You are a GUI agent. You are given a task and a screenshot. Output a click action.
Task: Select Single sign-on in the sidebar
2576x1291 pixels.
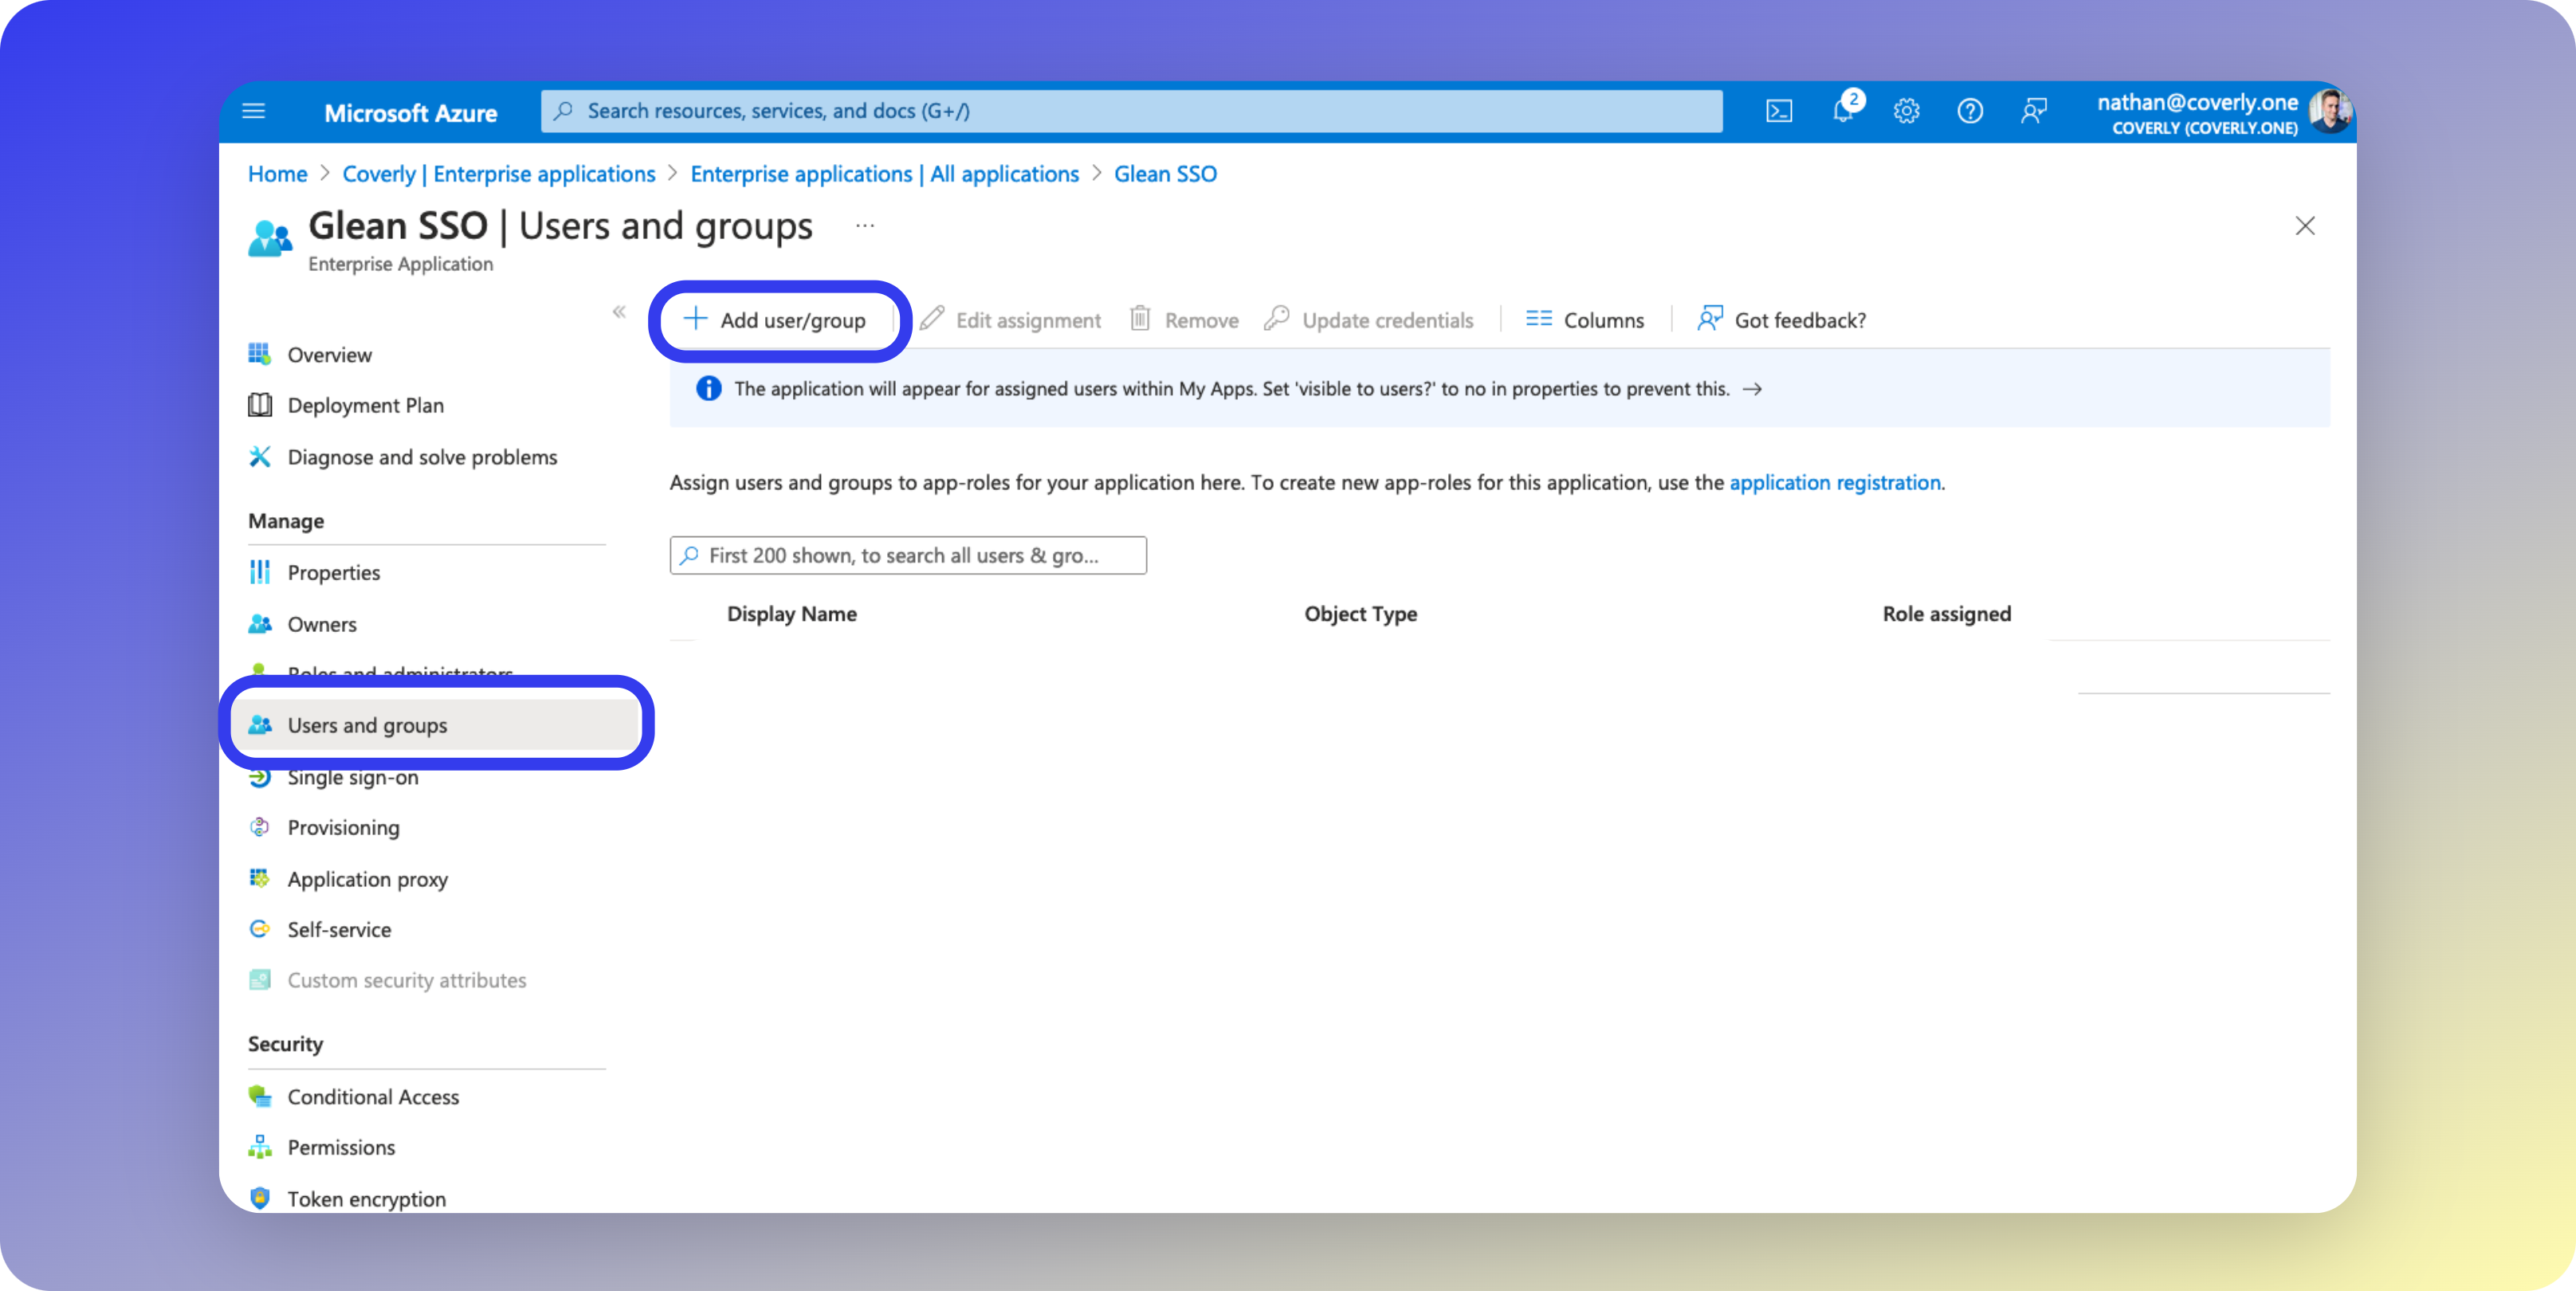(x=353, y=777)
